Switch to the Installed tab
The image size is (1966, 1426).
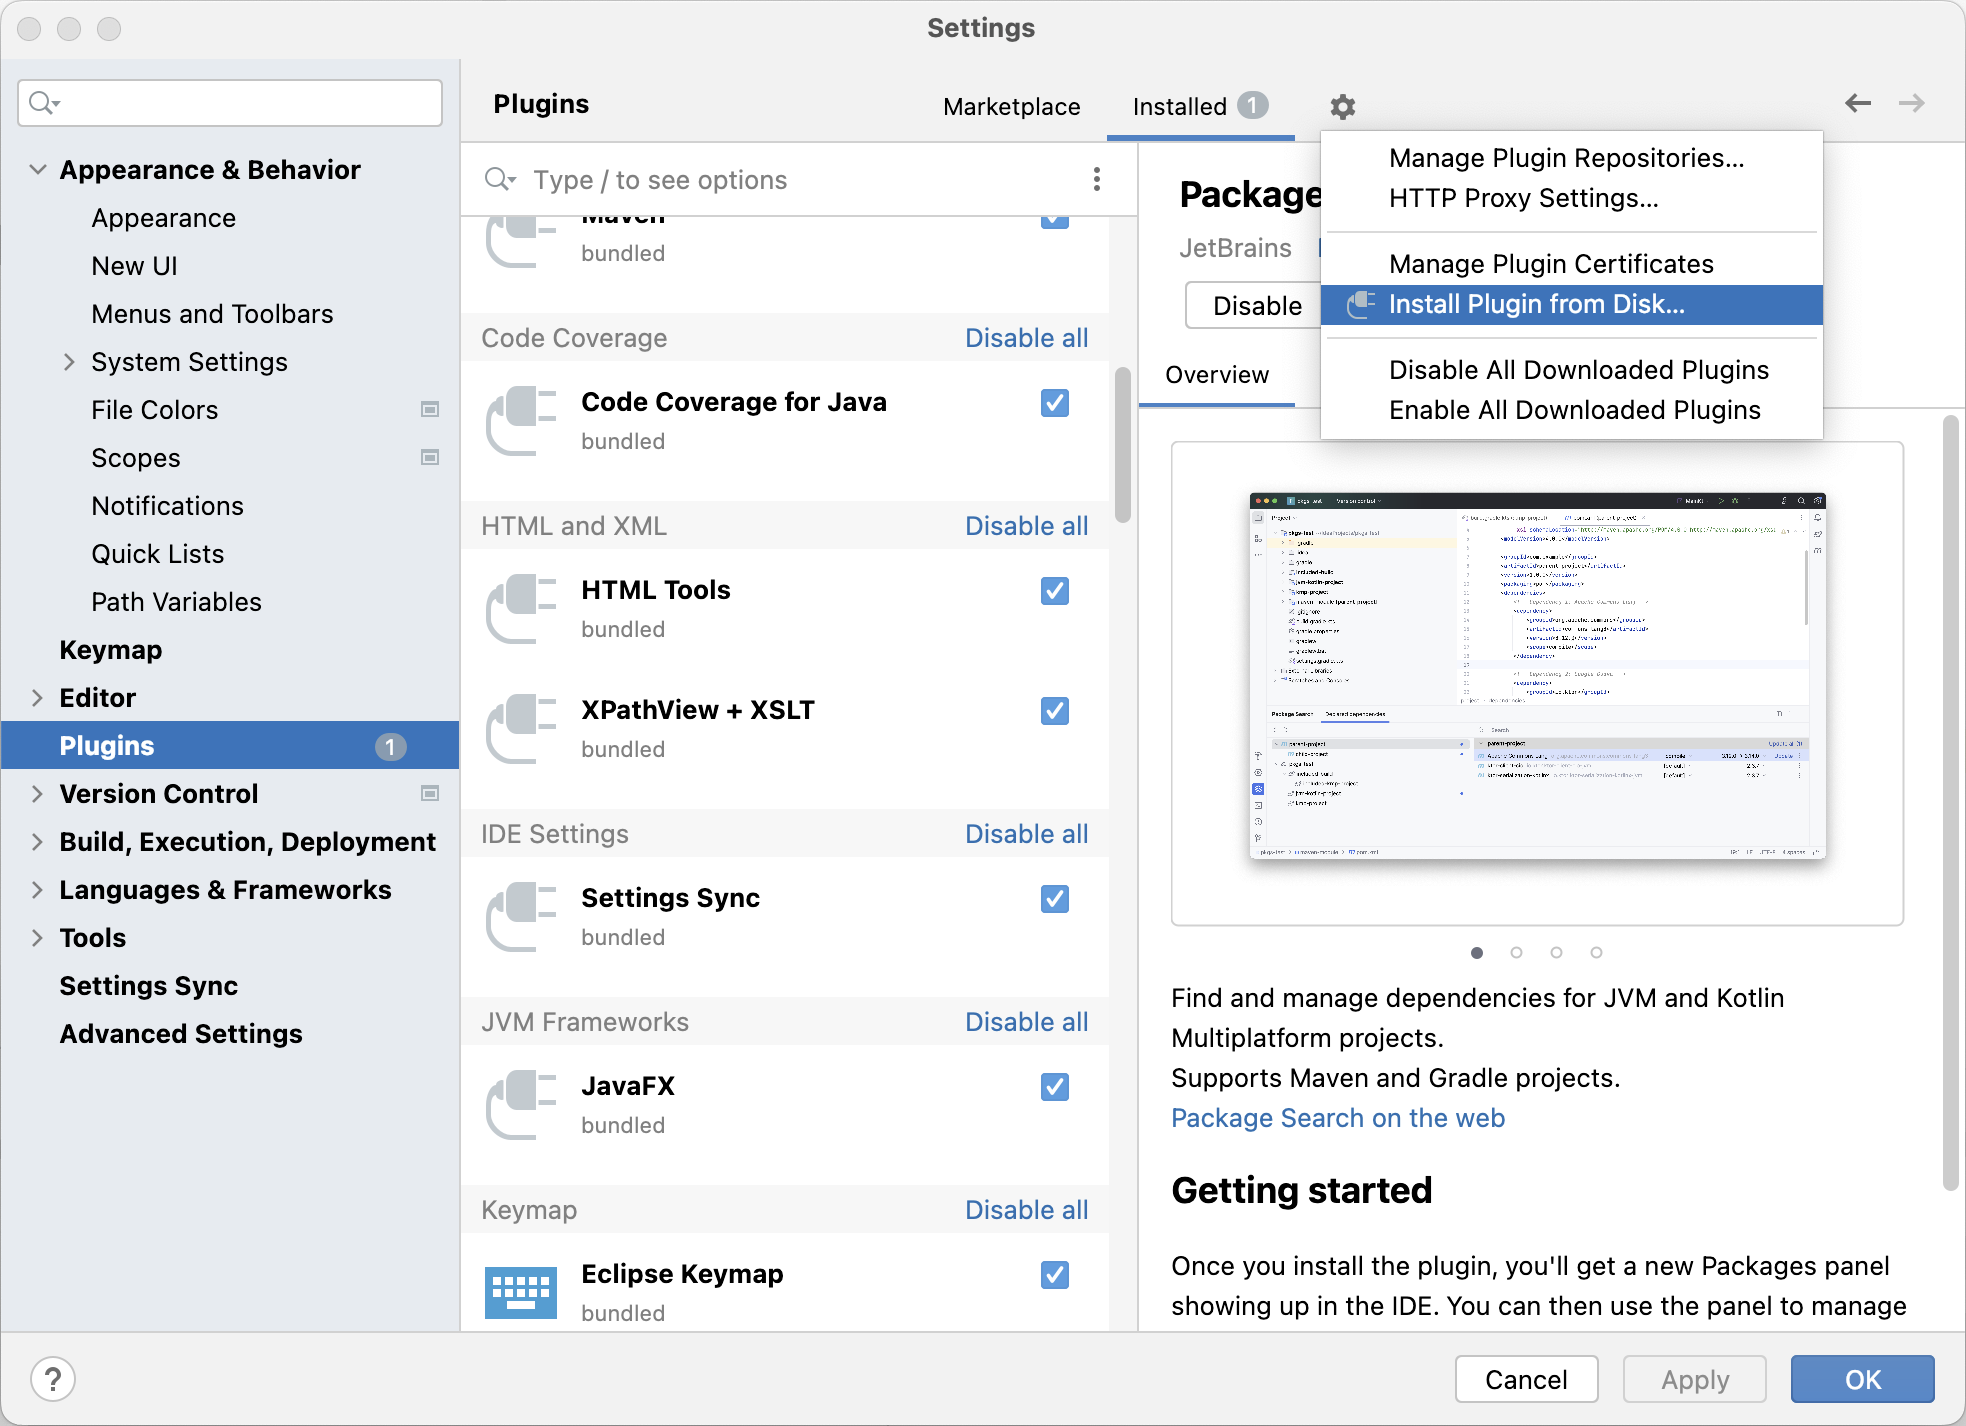pos(1200,106)
